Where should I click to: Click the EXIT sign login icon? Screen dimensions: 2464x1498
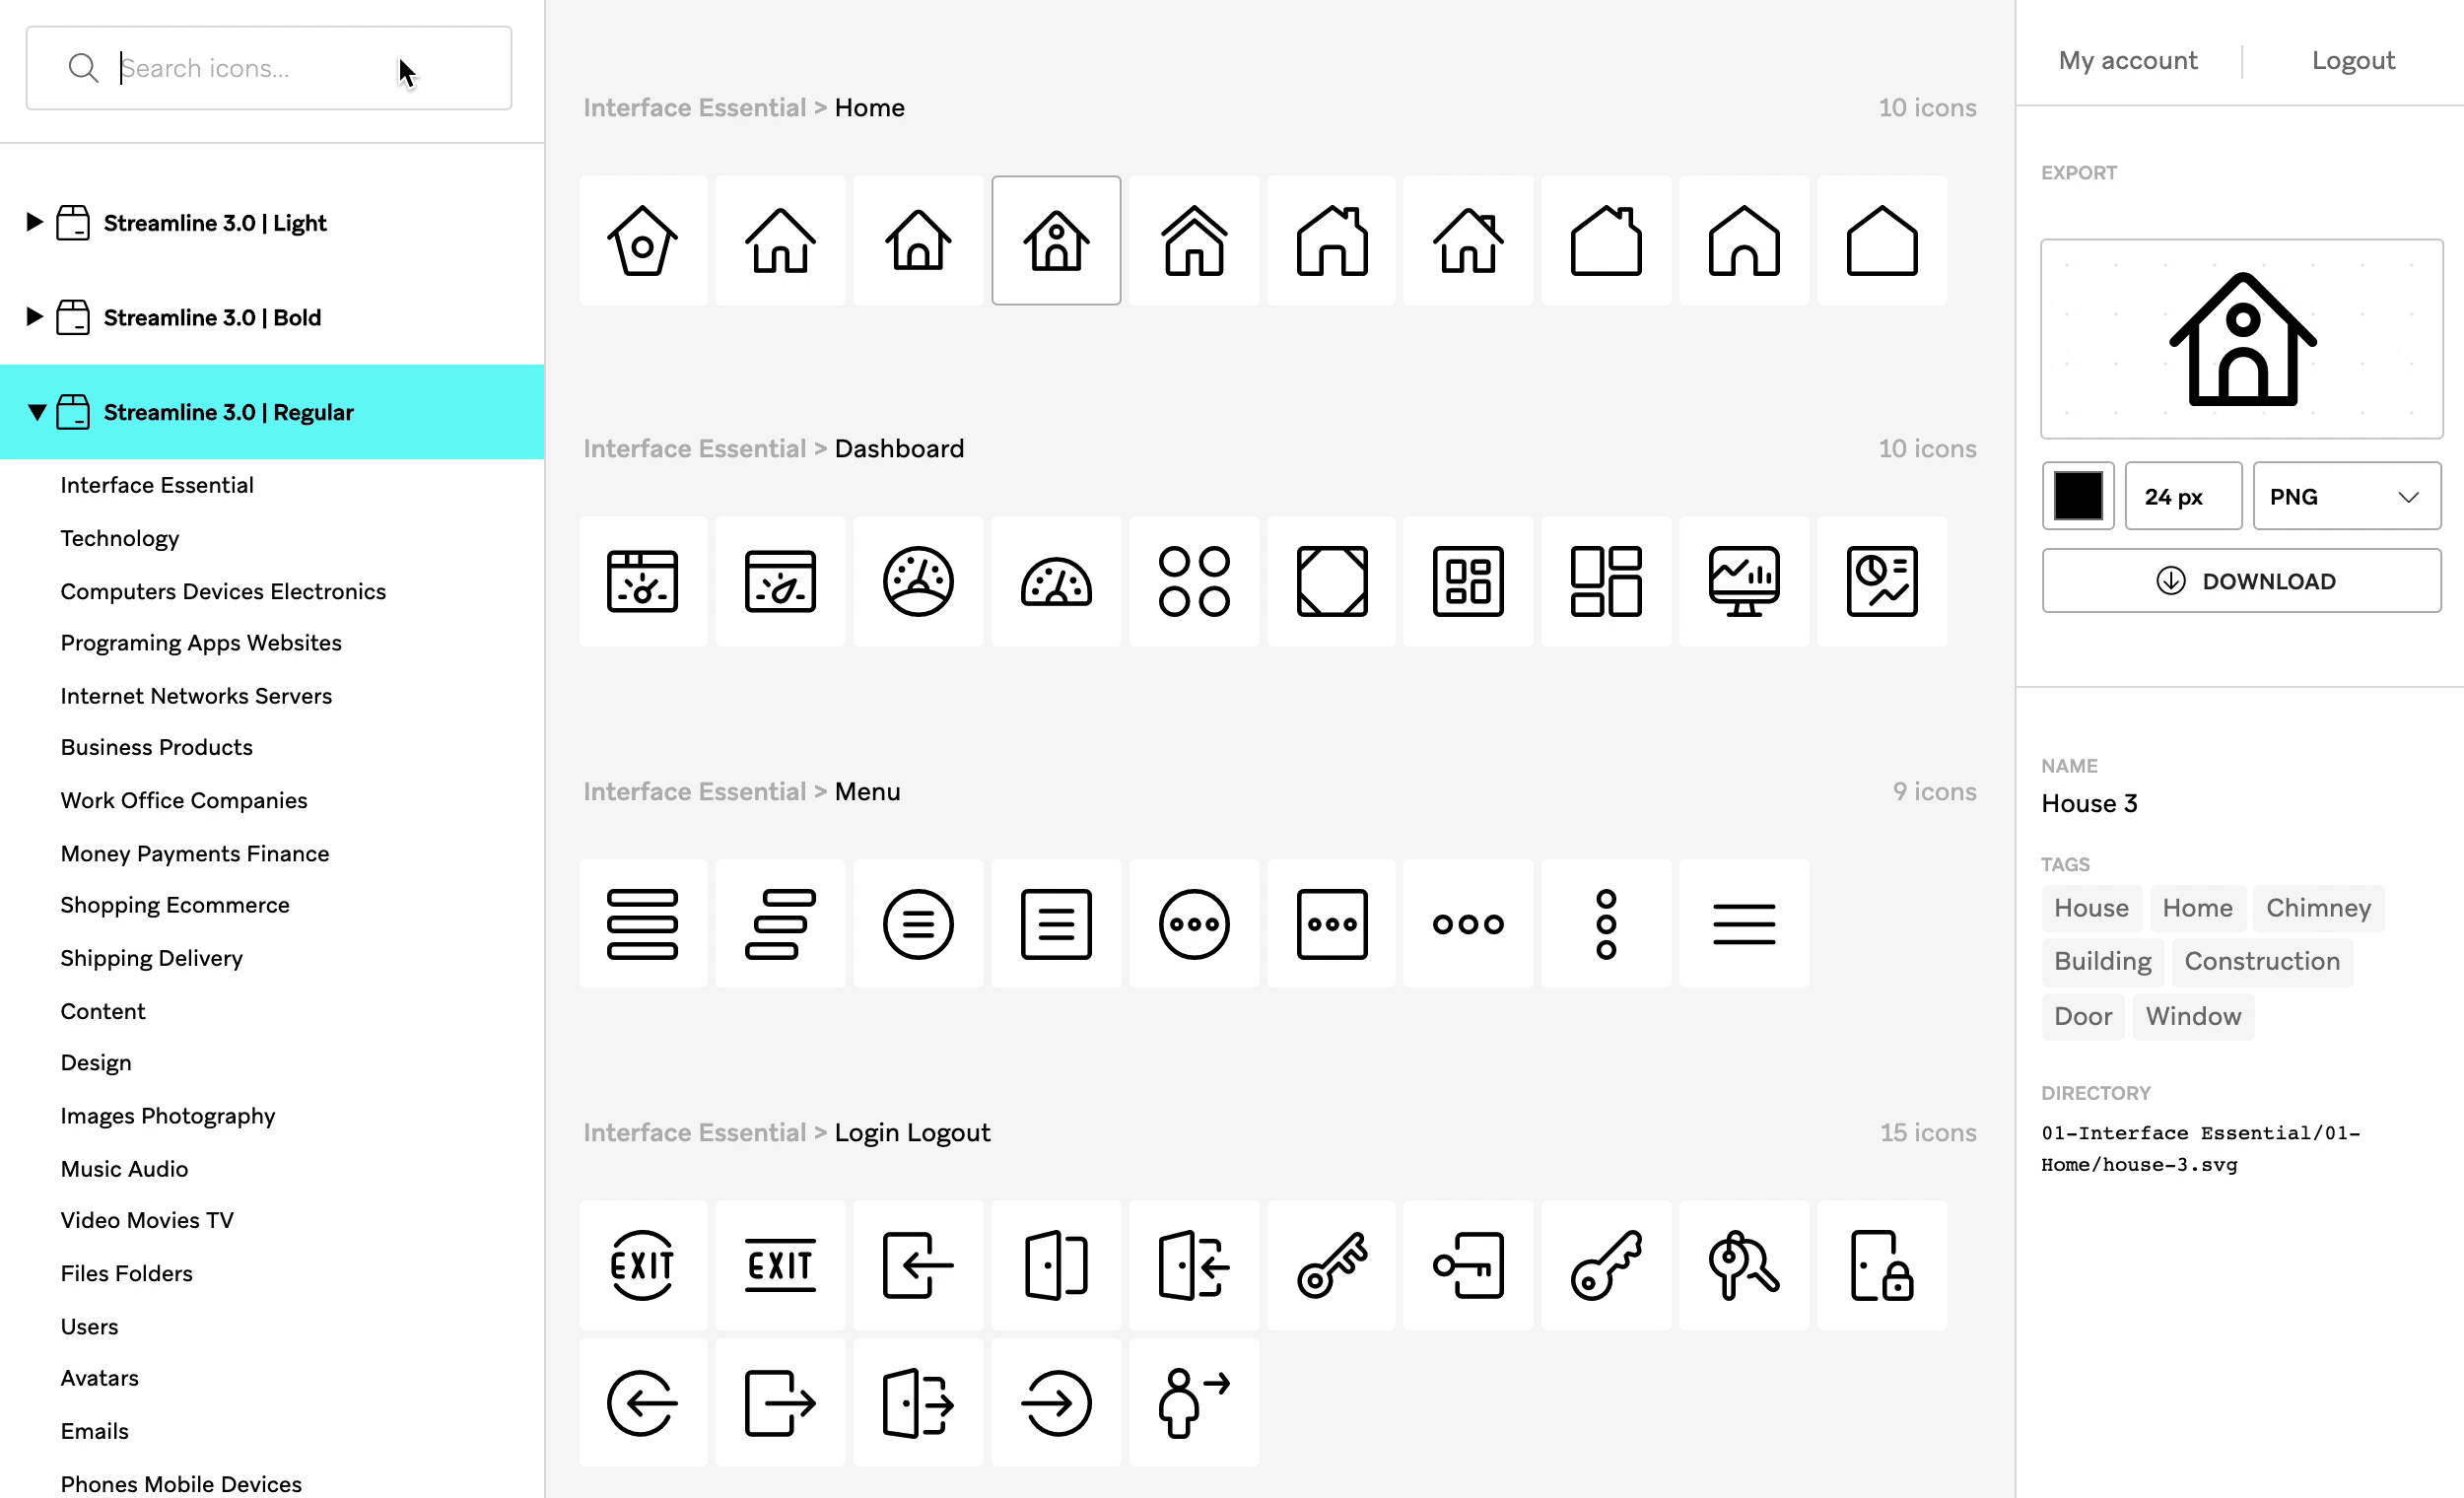(778, 1263)
